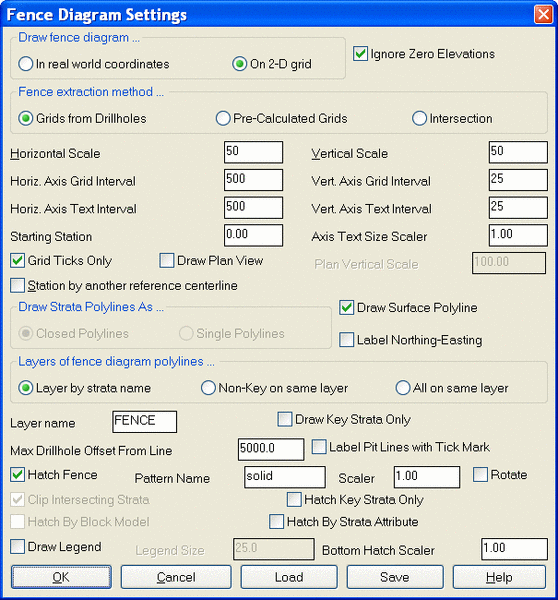Image resolution: width=558 pixels, height=600 pixels.
Task: Focus the Starting Station field
Action: click(x=253, y=235)
